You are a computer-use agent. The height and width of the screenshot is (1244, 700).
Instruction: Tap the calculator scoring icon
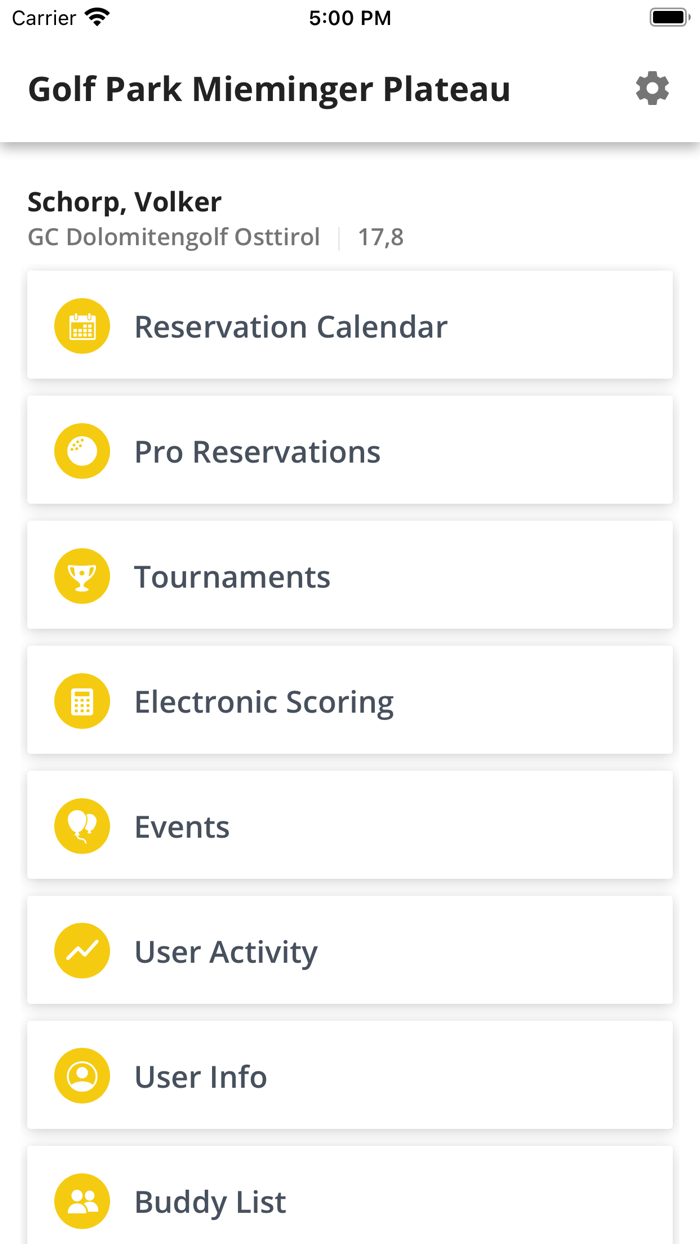(82, 701)
